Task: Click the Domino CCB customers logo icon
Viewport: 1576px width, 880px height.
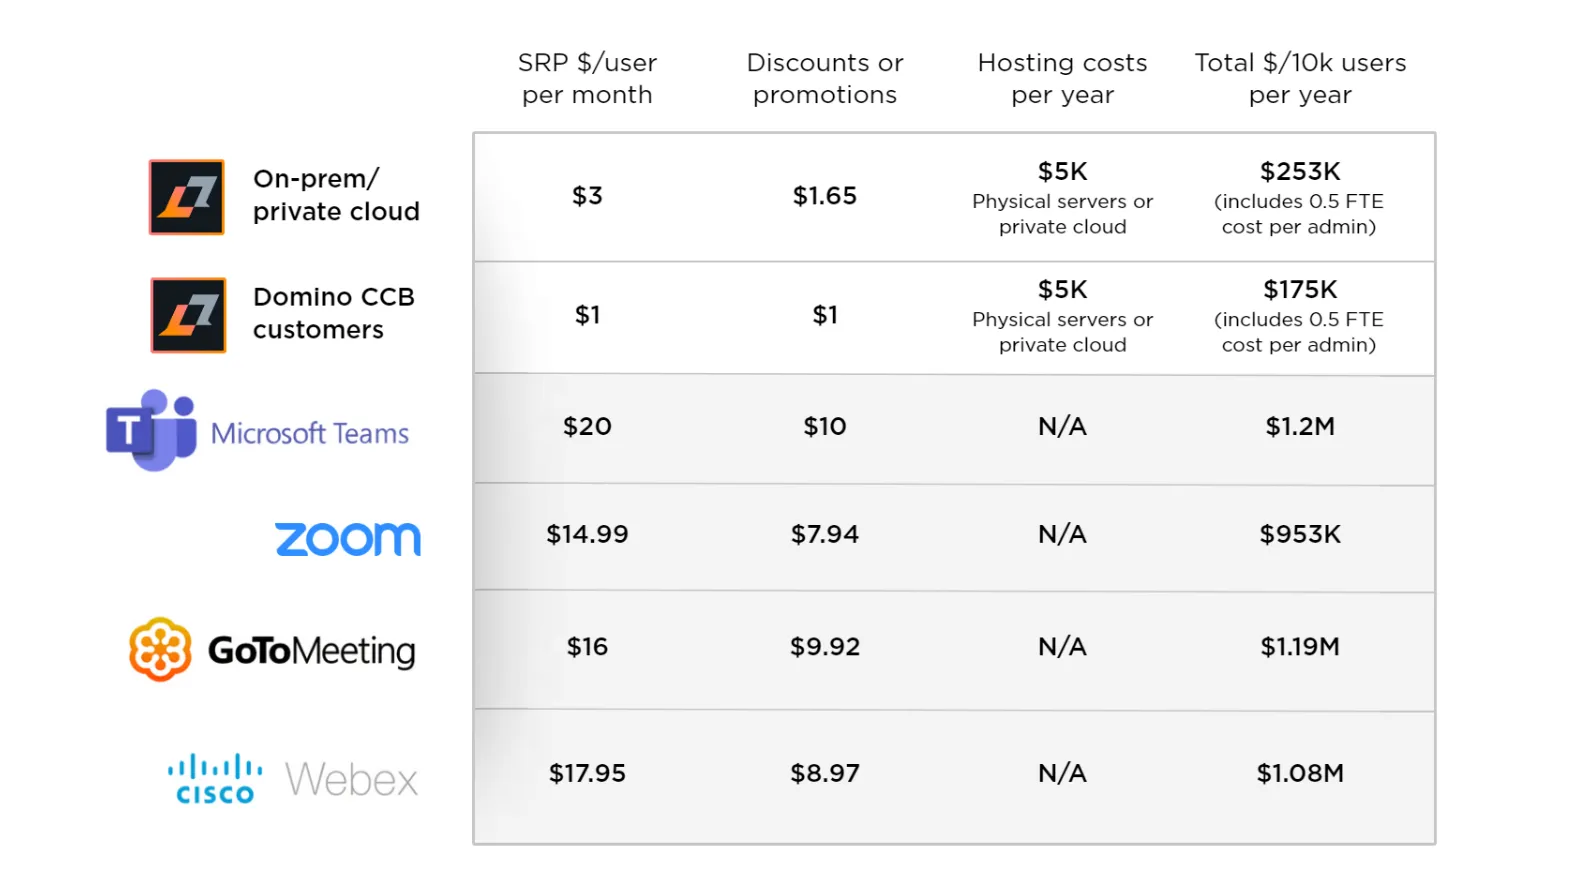Action: tap(188, 315)
